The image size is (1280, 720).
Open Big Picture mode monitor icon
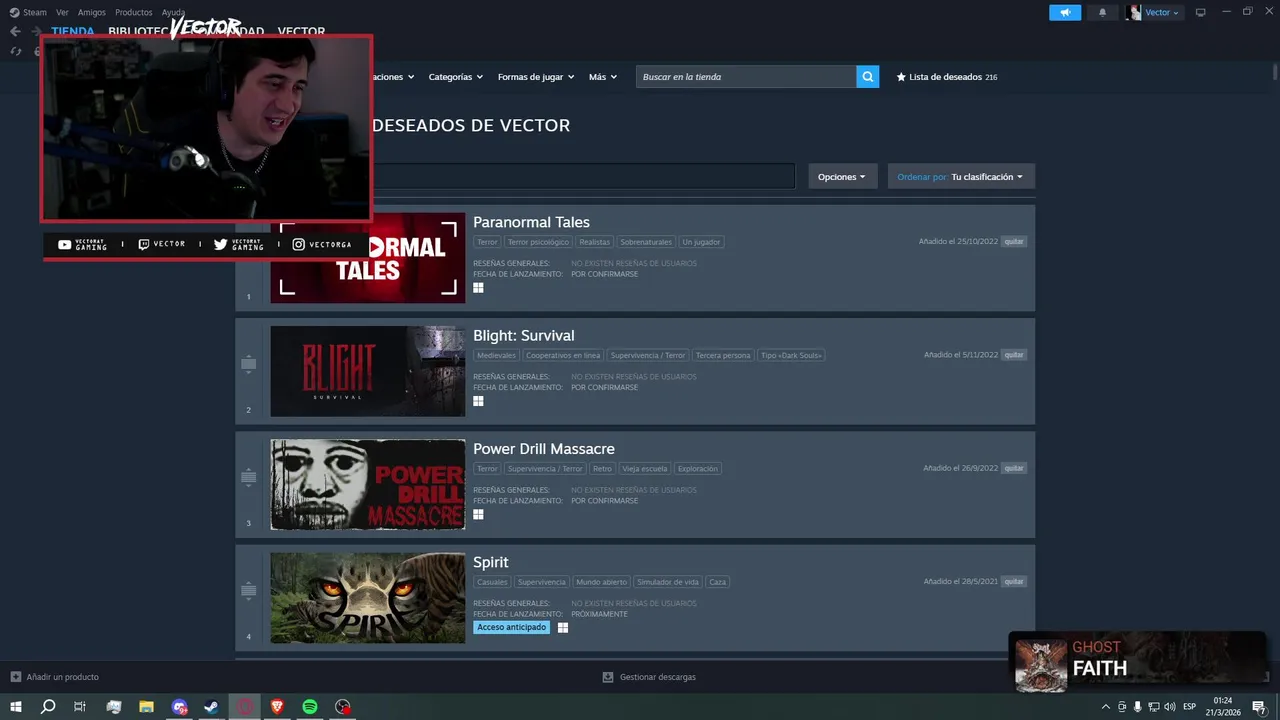(x=1201, y=12)
